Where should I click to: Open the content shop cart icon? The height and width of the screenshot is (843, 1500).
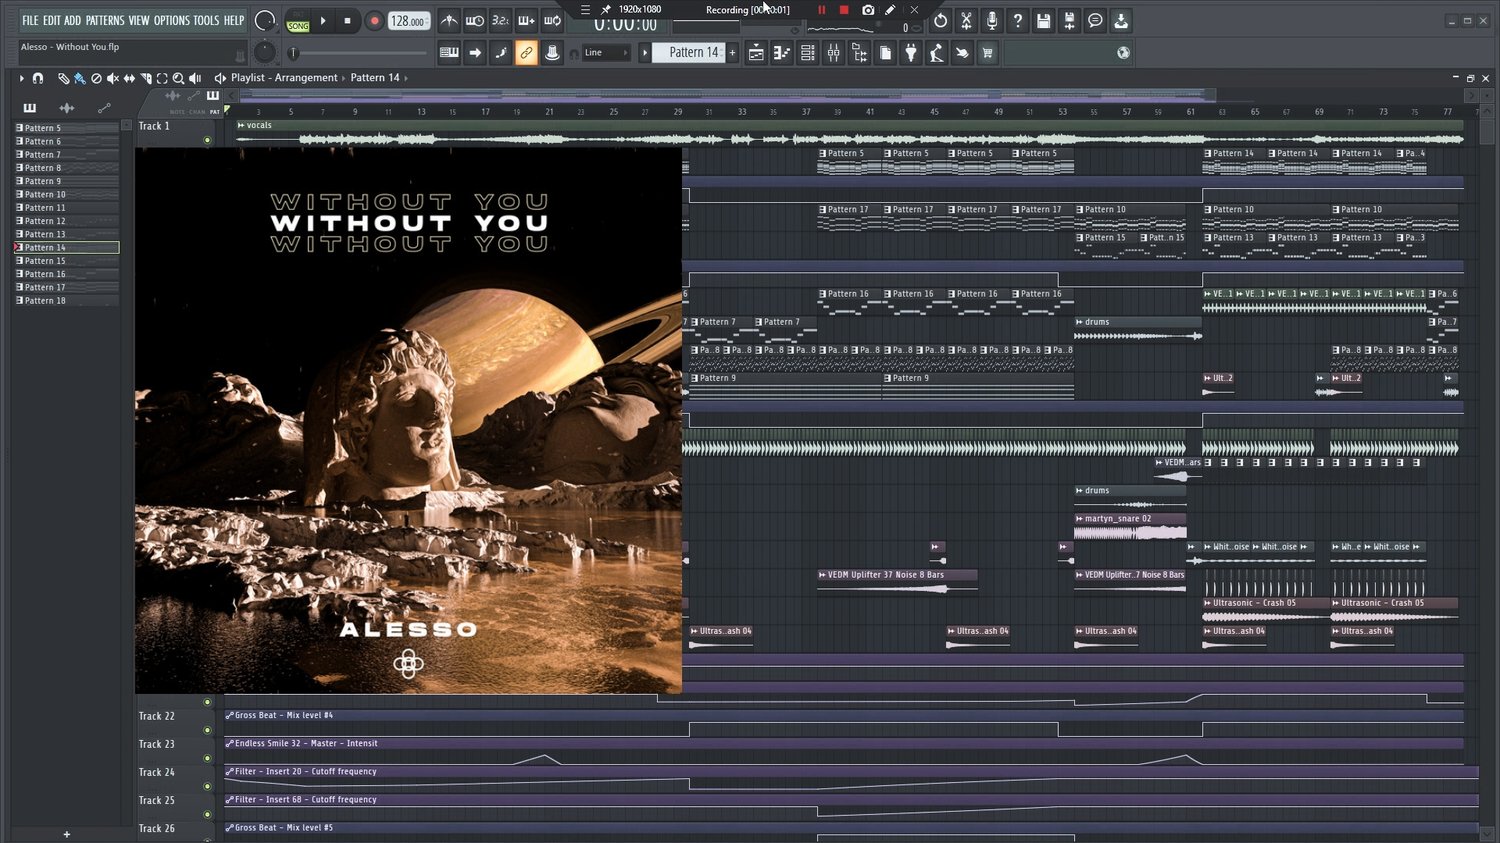coord(988,53)
